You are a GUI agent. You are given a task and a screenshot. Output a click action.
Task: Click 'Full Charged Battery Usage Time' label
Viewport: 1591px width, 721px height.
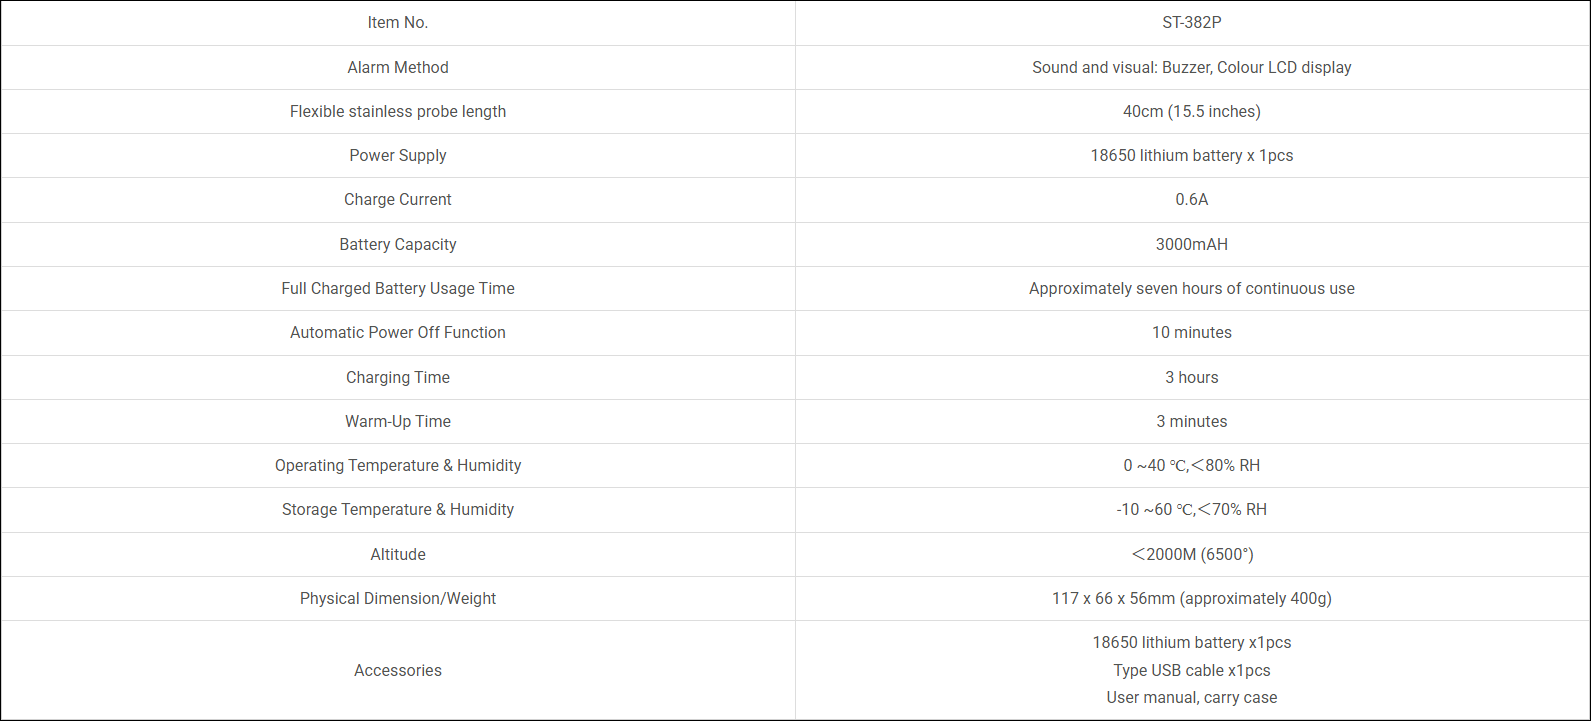(x=398, y=288)
